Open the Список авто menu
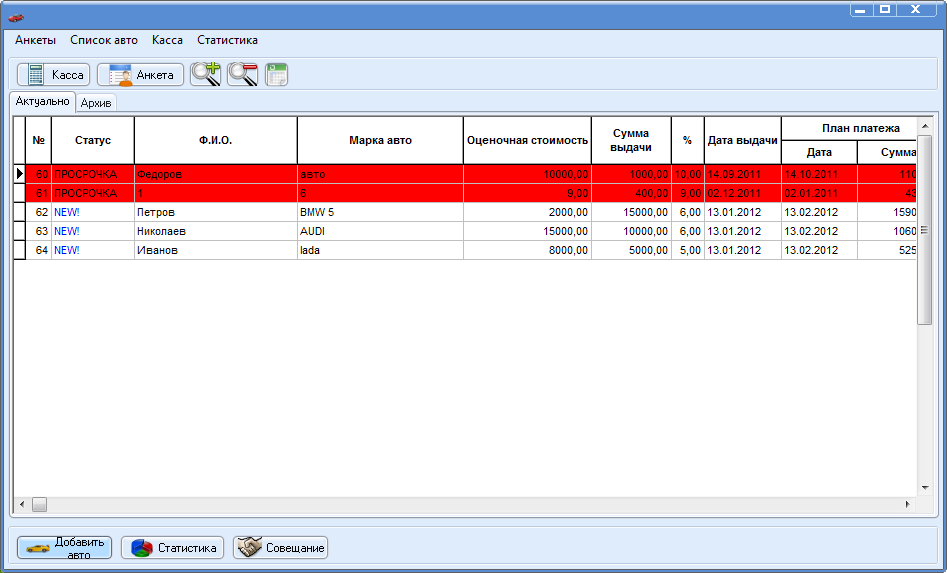Viewport: 947px width, 573px height. tap(104, 40)
